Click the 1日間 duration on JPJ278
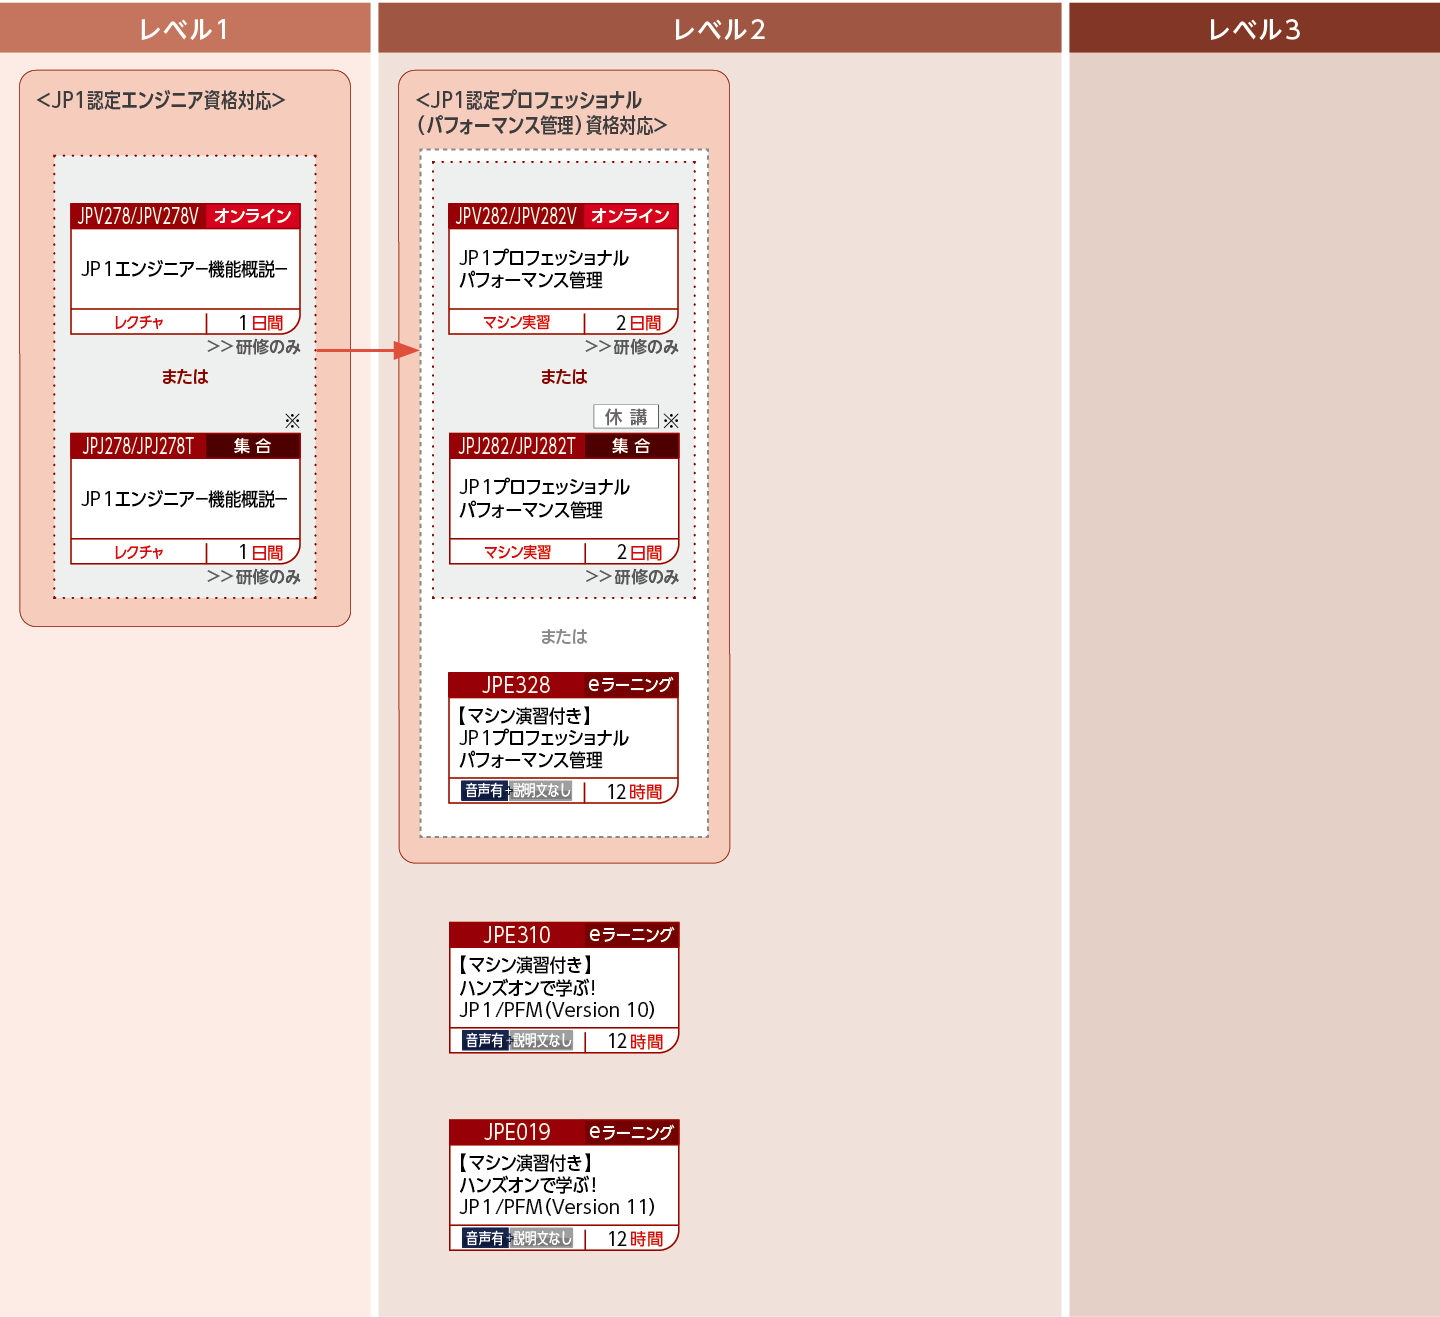The height and width of the screenshot is (1317, 1440). [261, 553]
